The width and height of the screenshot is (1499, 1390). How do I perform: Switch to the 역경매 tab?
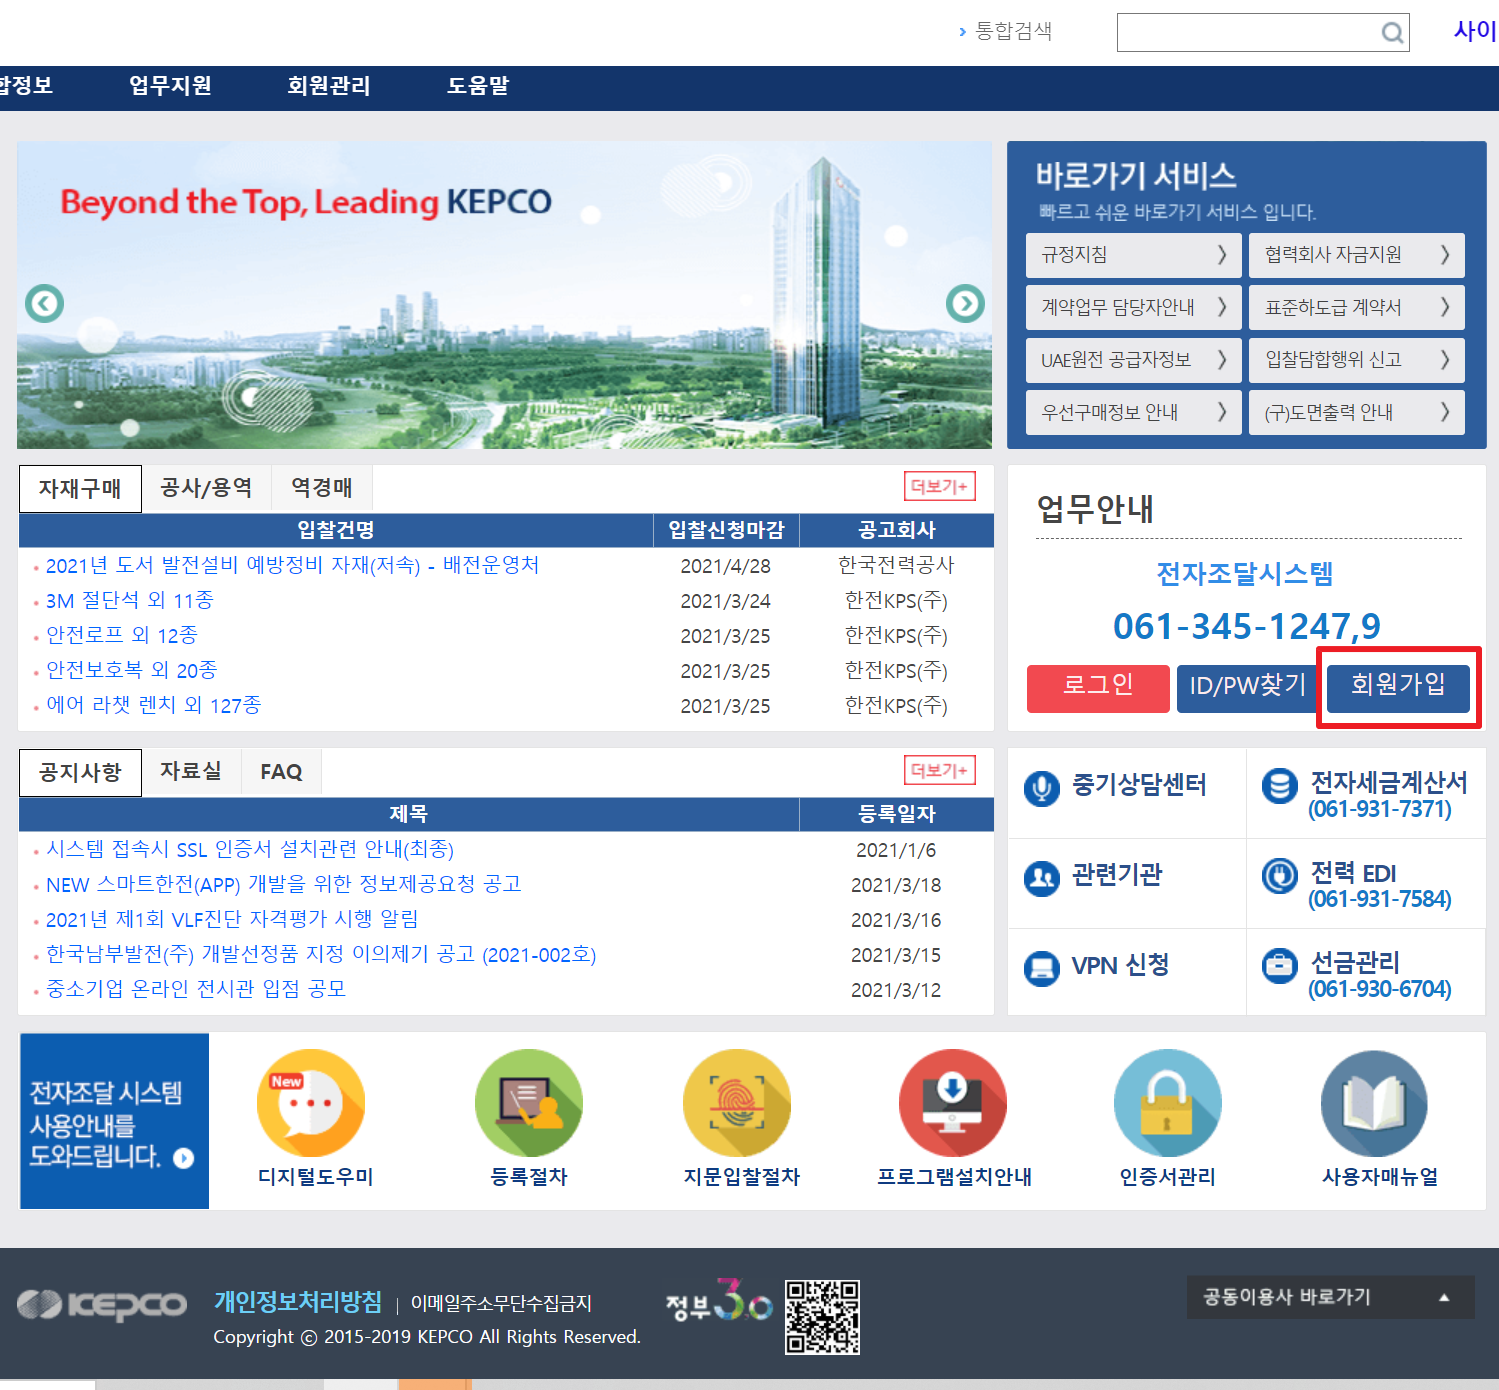322,488
